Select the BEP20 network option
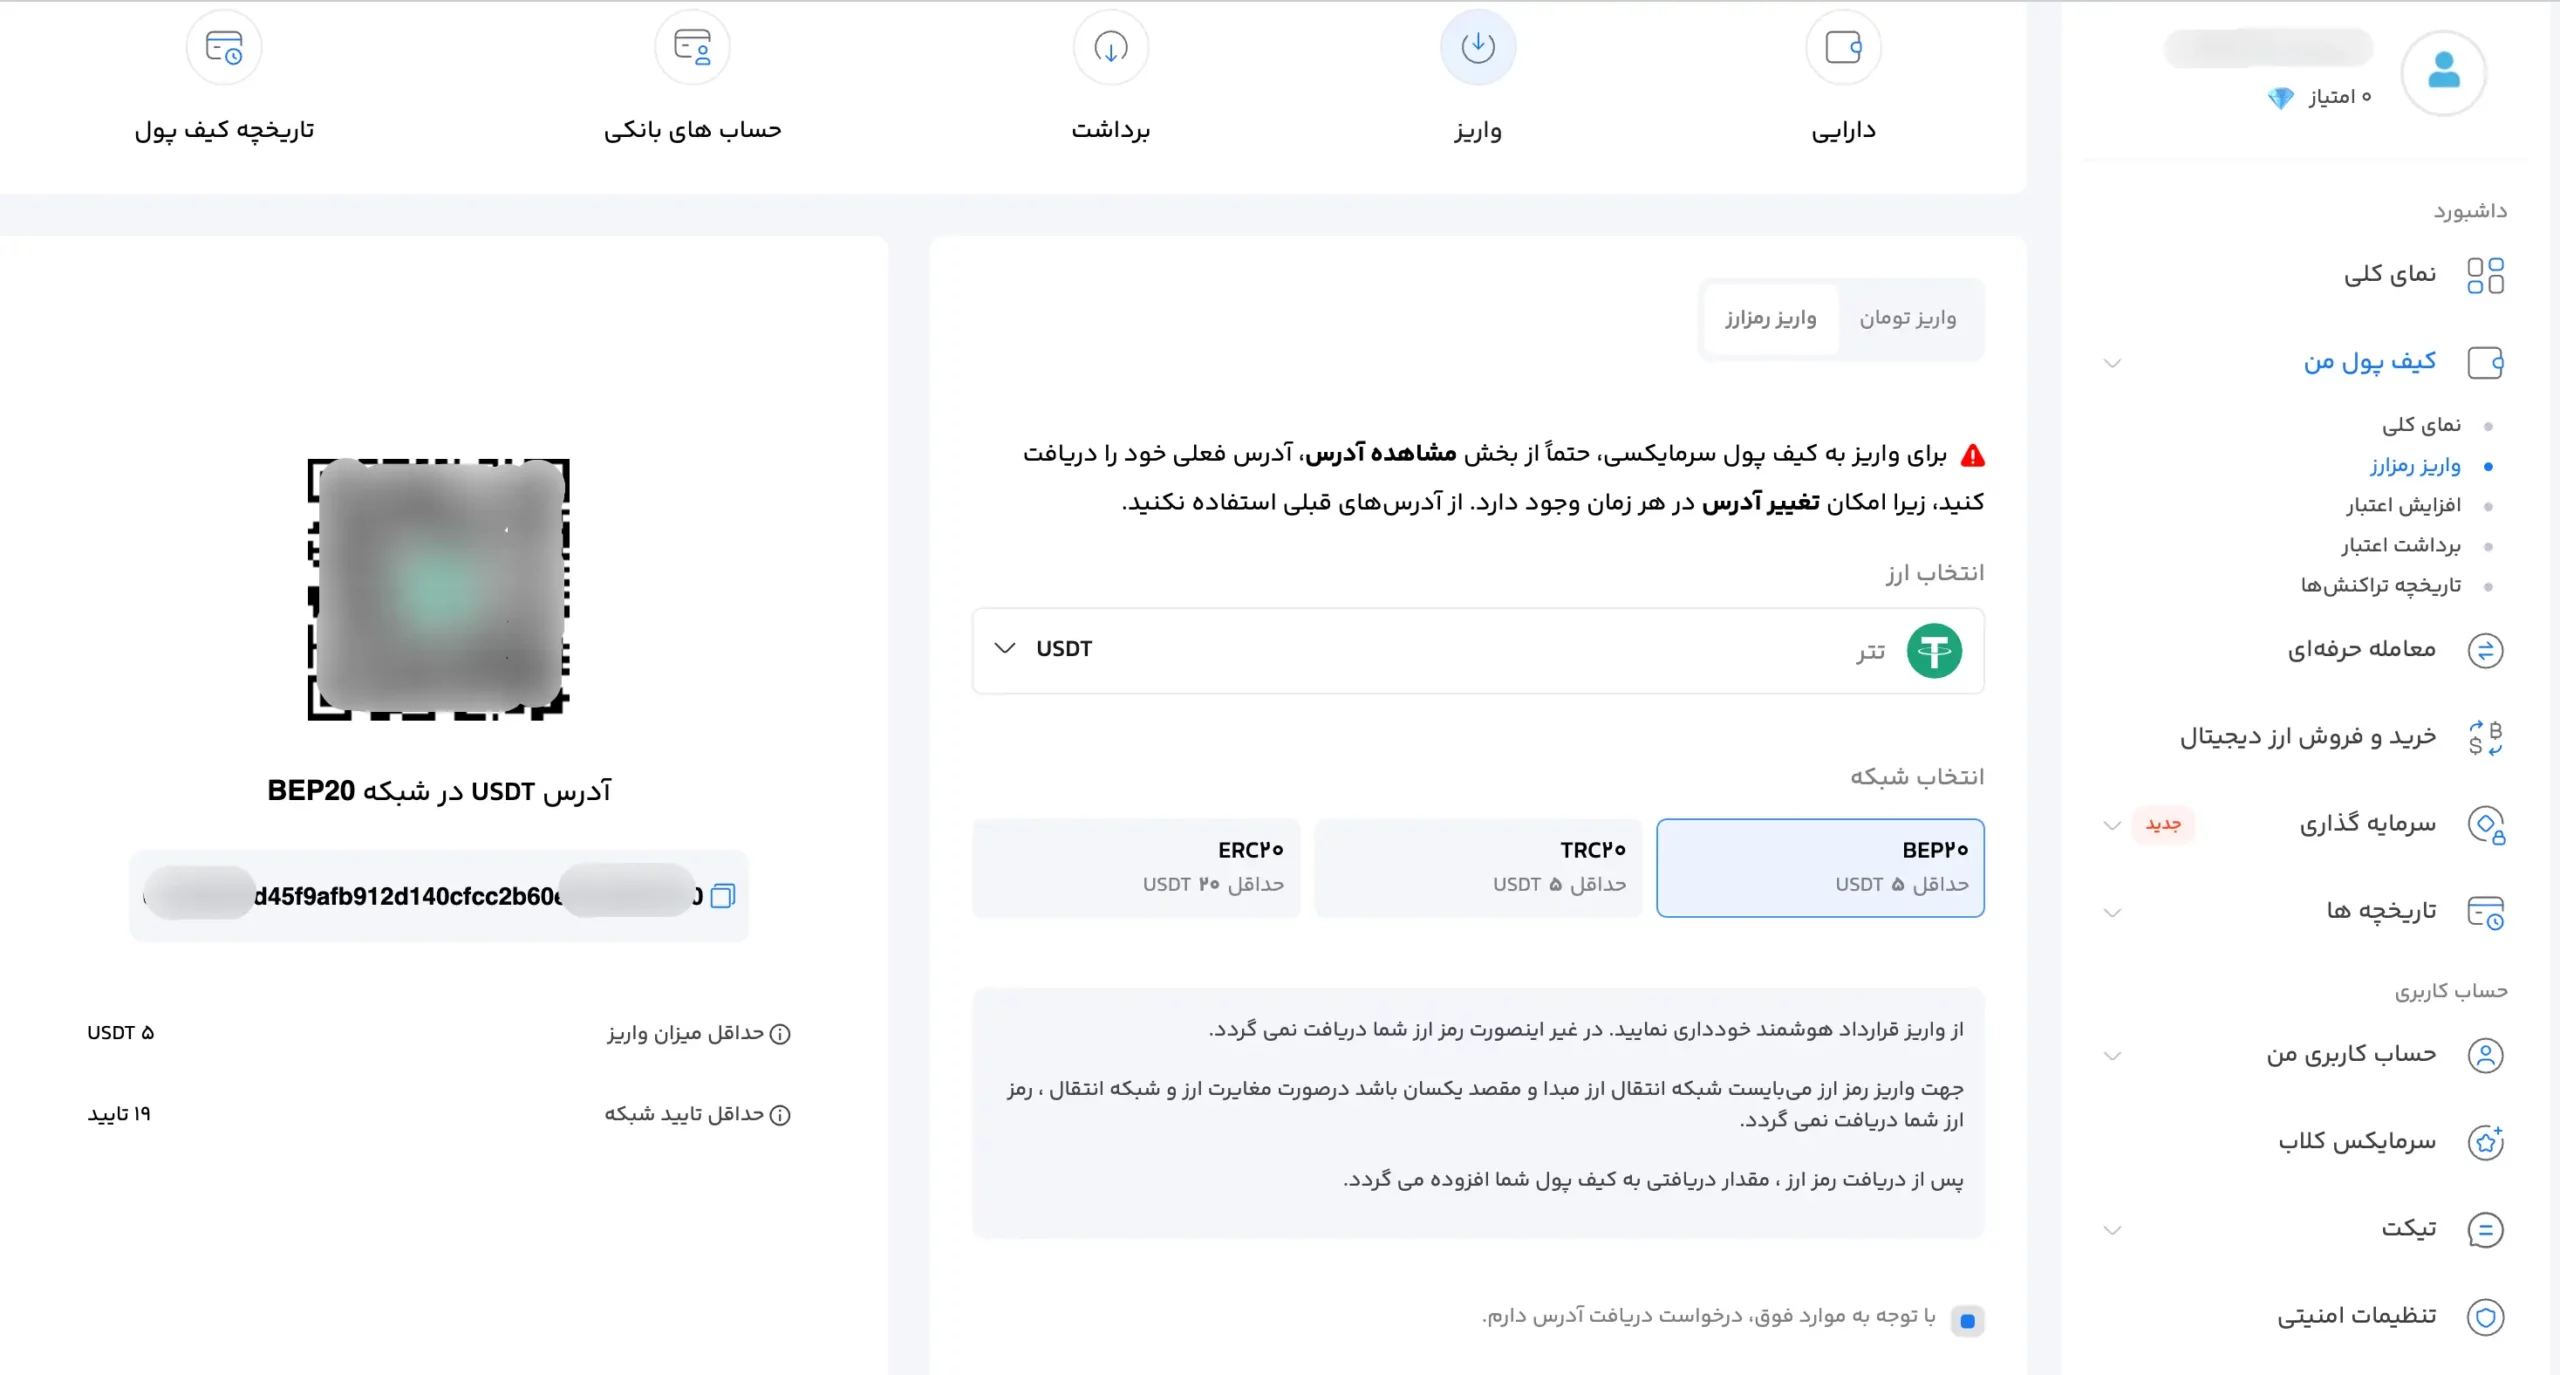 click(x=1820, y=867)
